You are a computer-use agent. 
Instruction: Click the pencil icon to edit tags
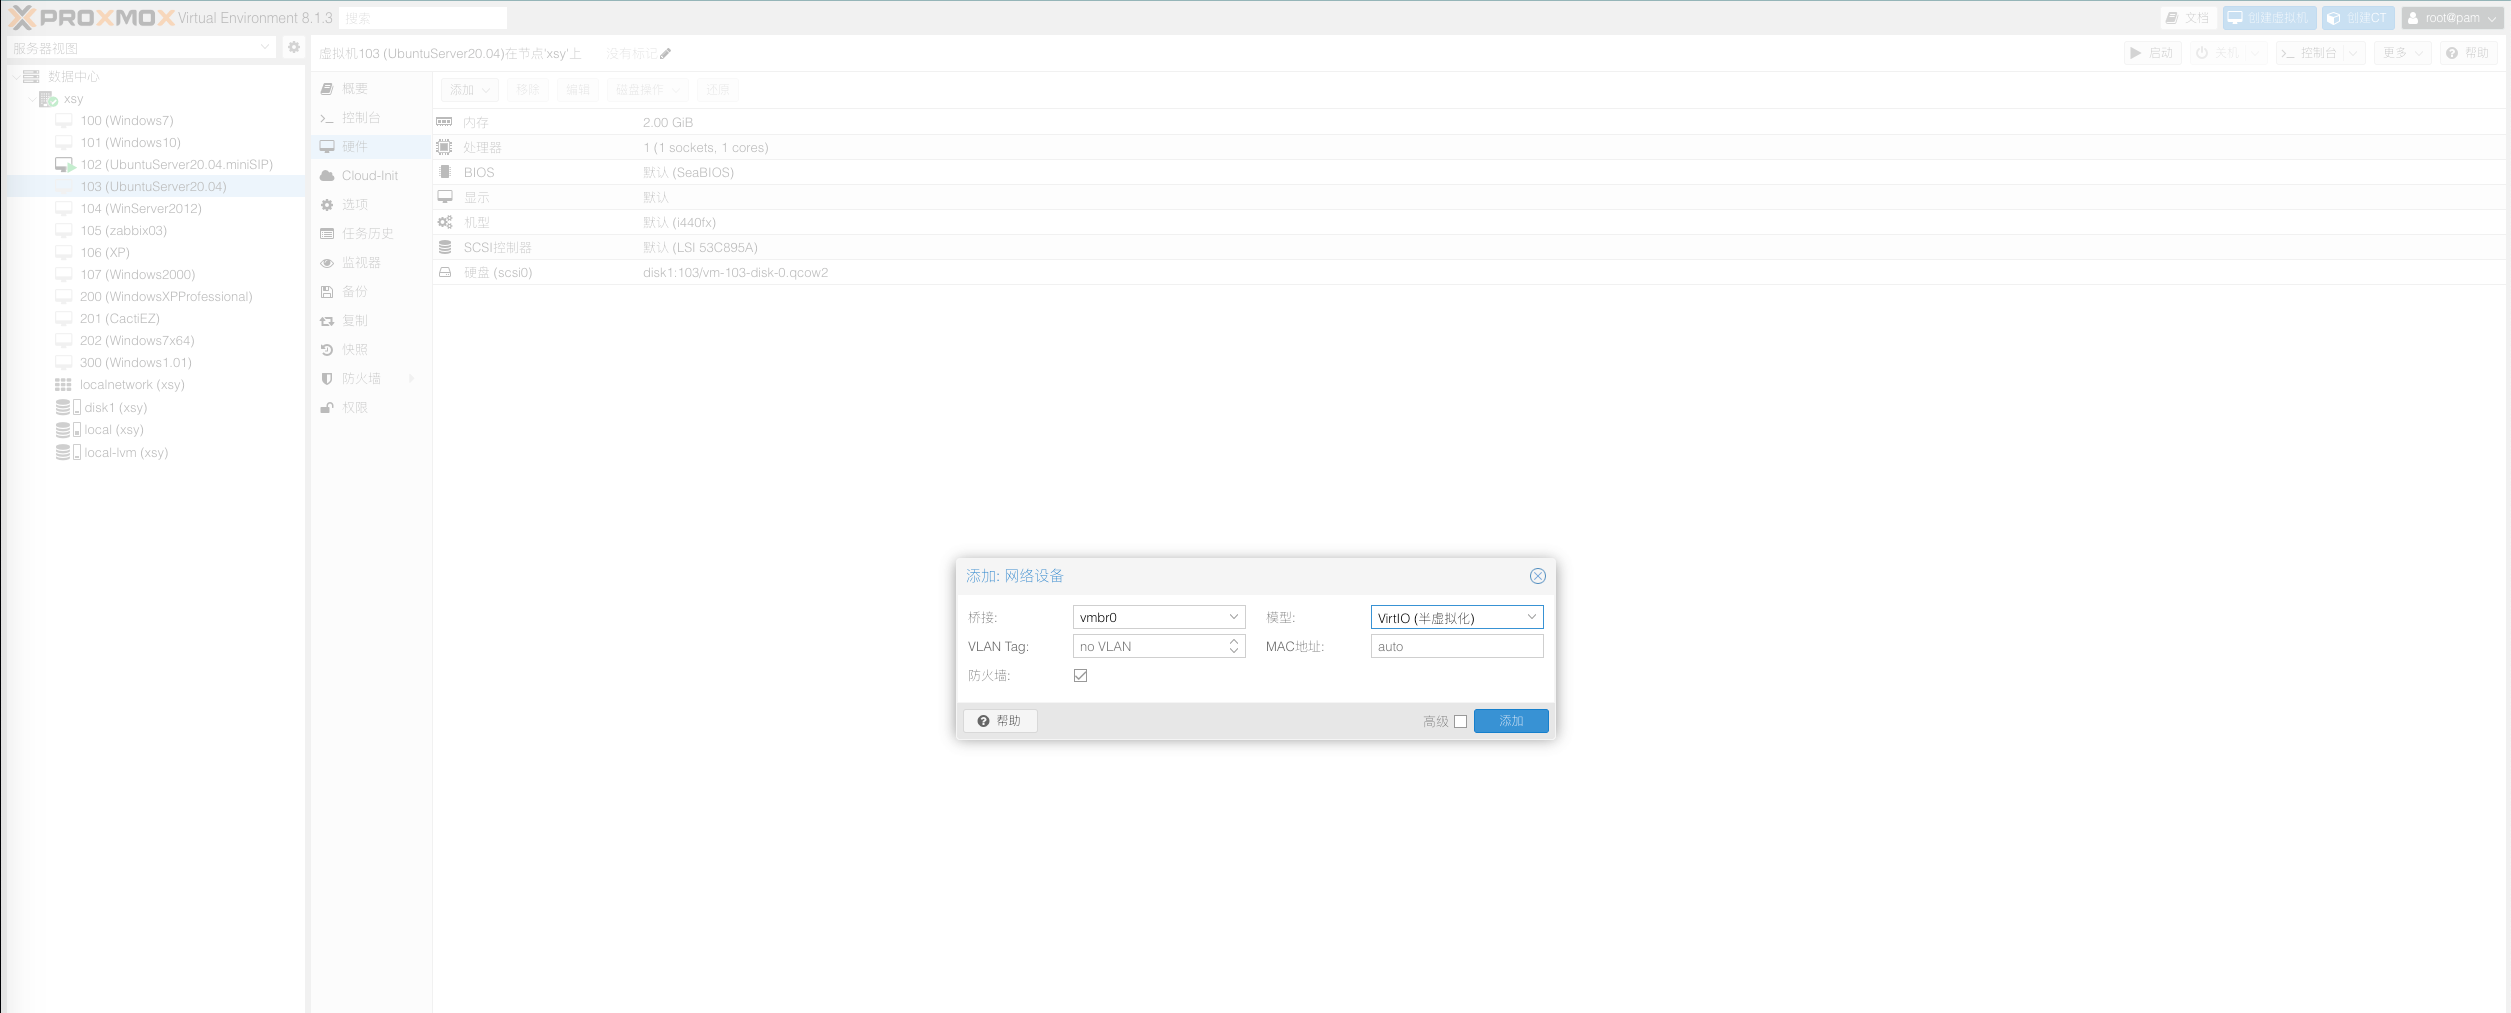[665, 54]
